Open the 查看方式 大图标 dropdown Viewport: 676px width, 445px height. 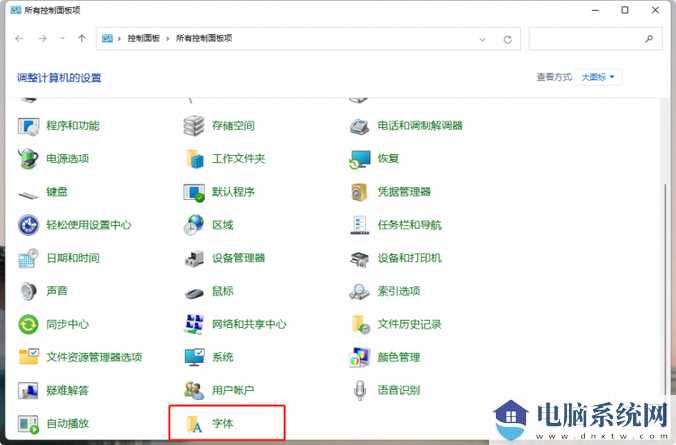[598, 77]
